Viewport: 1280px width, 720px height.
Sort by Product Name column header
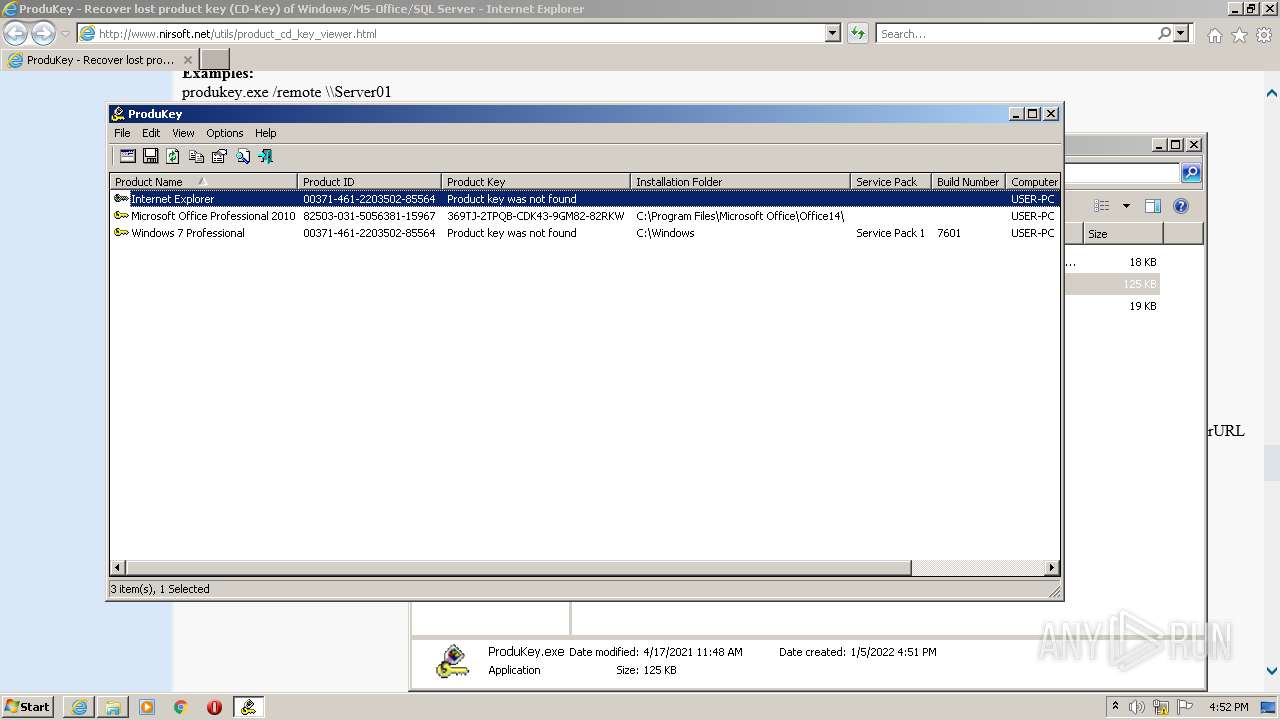(204, 182)
